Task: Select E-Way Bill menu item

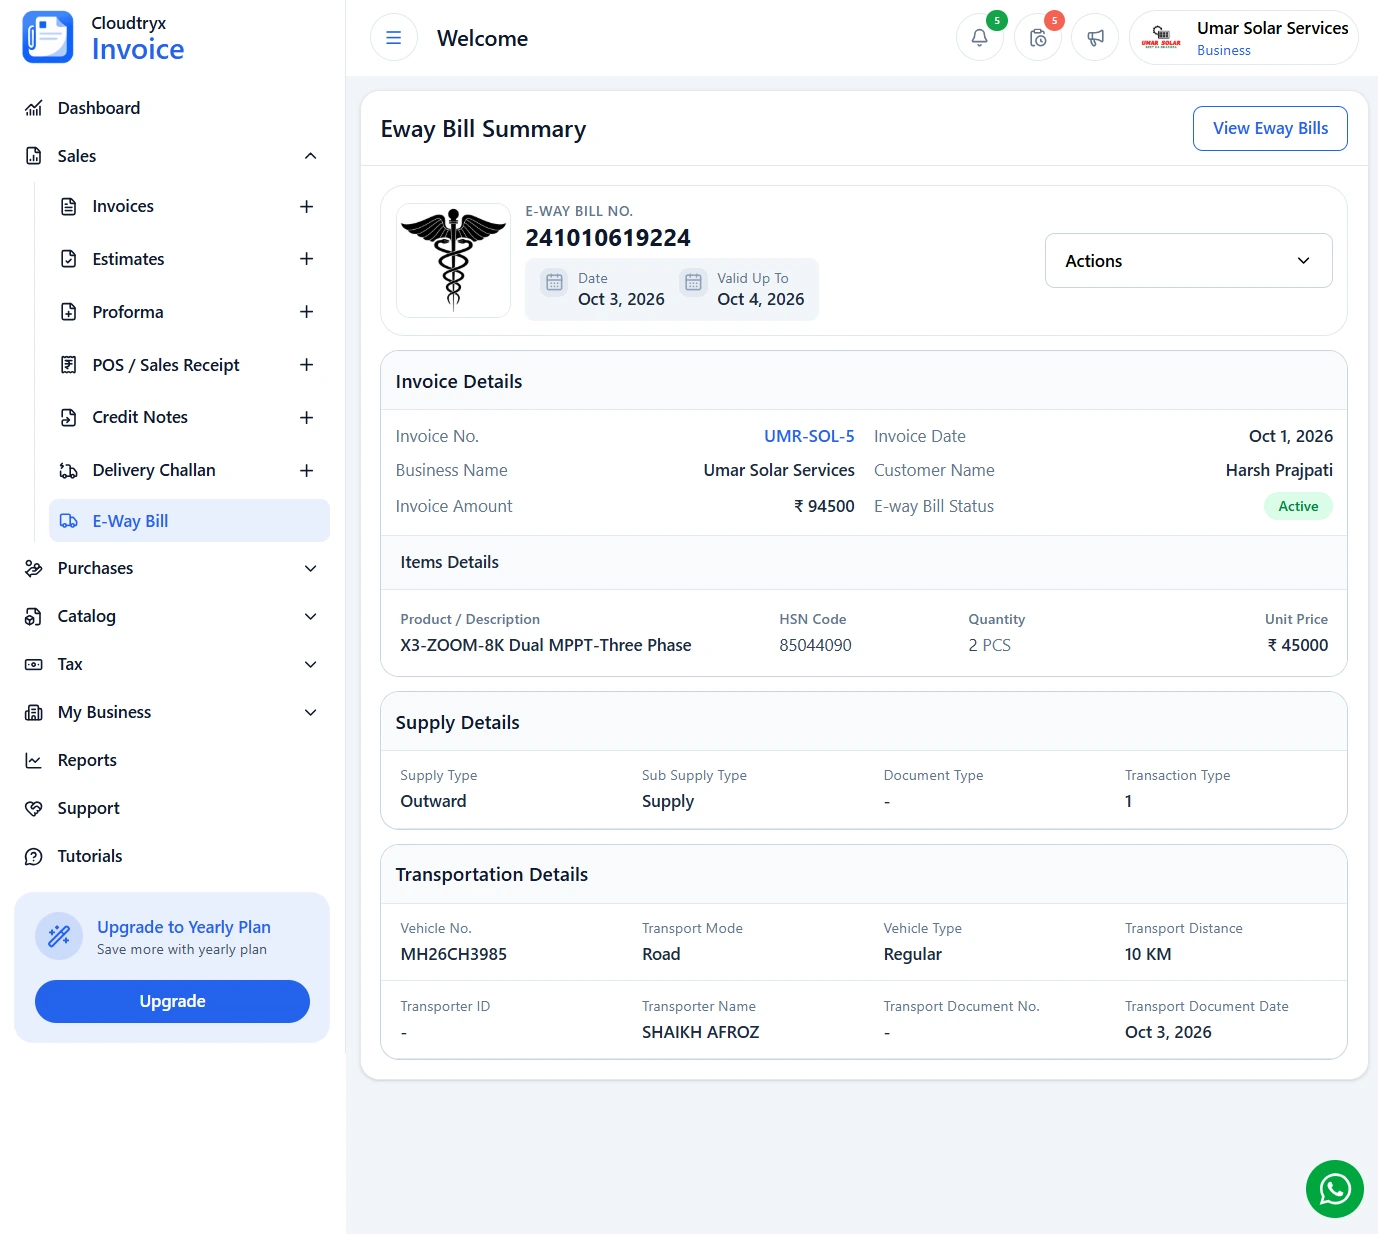Action: (189, 521)
